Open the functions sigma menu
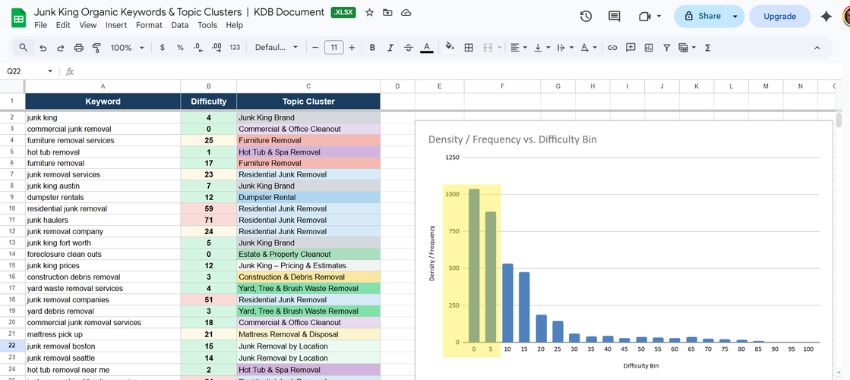The height and width of the screenshot is (380, 850). pos(707,48)
